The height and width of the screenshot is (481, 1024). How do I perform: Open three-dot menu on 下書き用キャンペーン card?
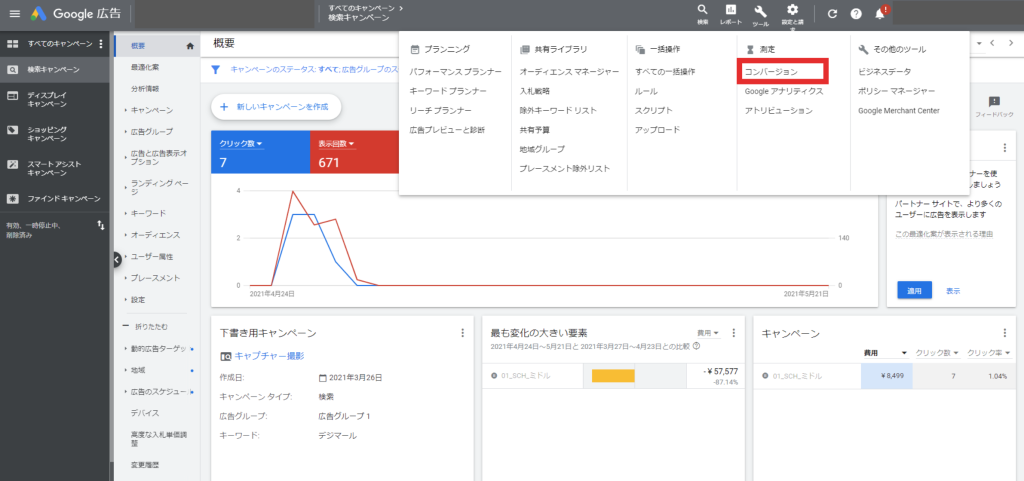462,333
